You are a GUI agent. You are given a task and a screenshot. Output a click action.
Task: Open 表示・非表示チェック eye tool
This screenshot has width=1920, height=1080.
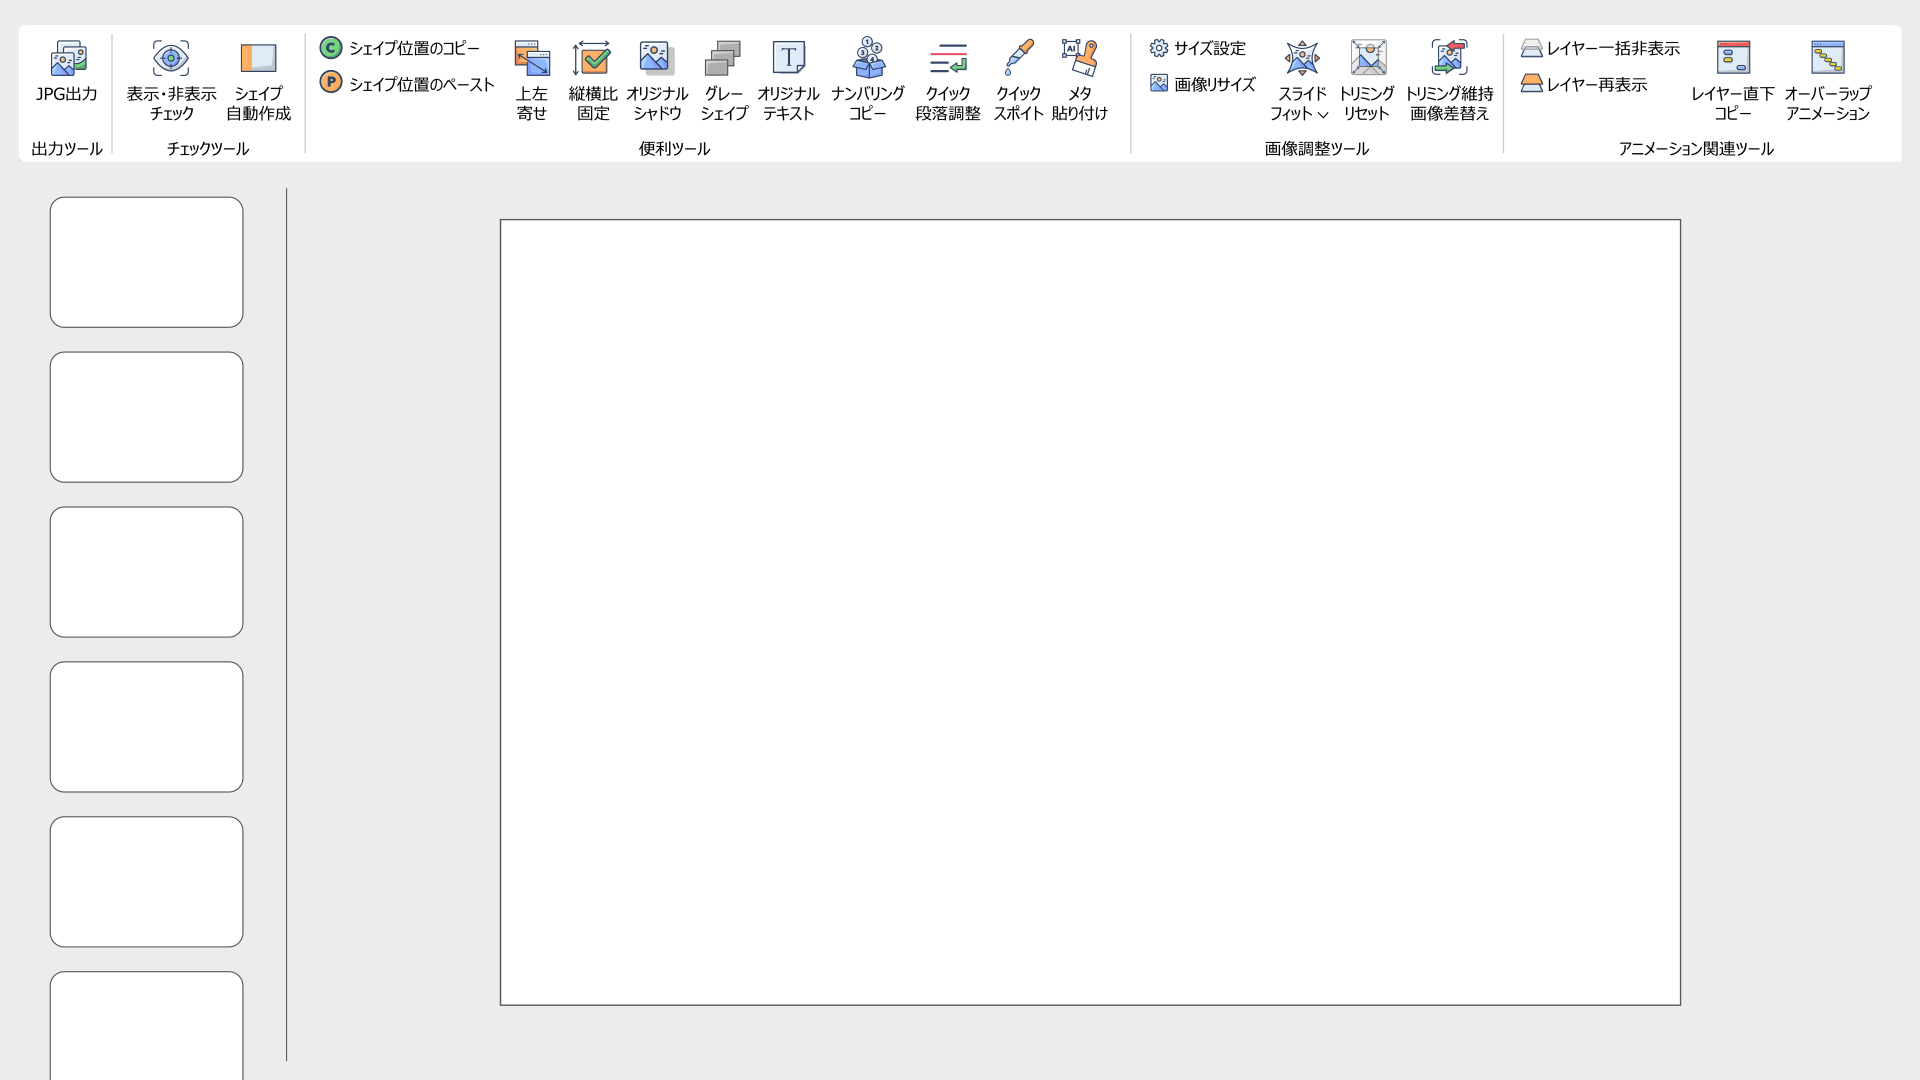coord(171,60)
